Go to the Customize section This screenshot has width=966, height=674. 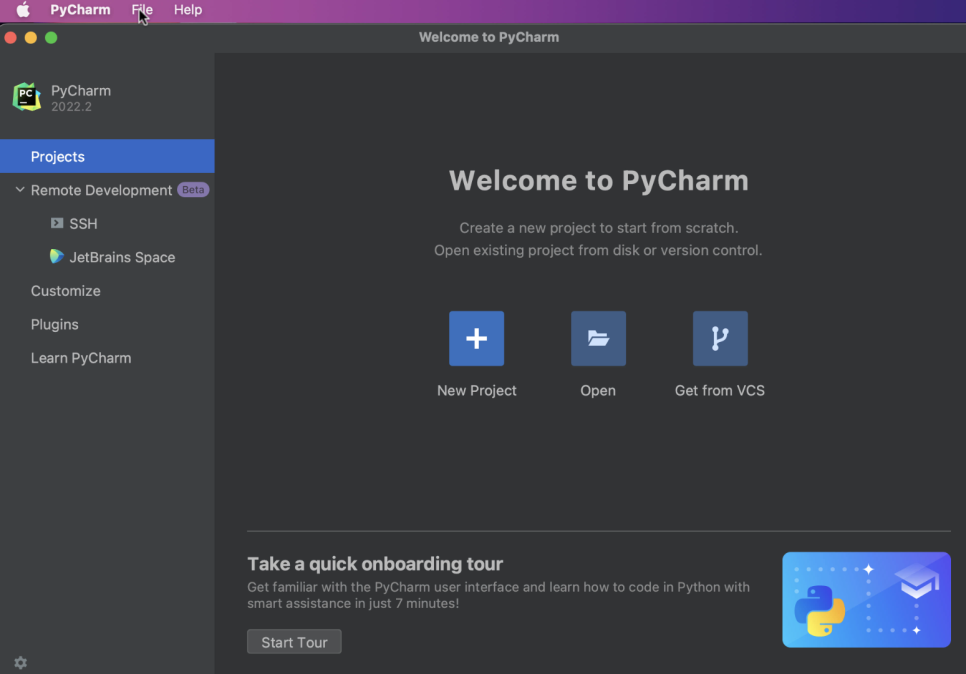tap(66, 291)
